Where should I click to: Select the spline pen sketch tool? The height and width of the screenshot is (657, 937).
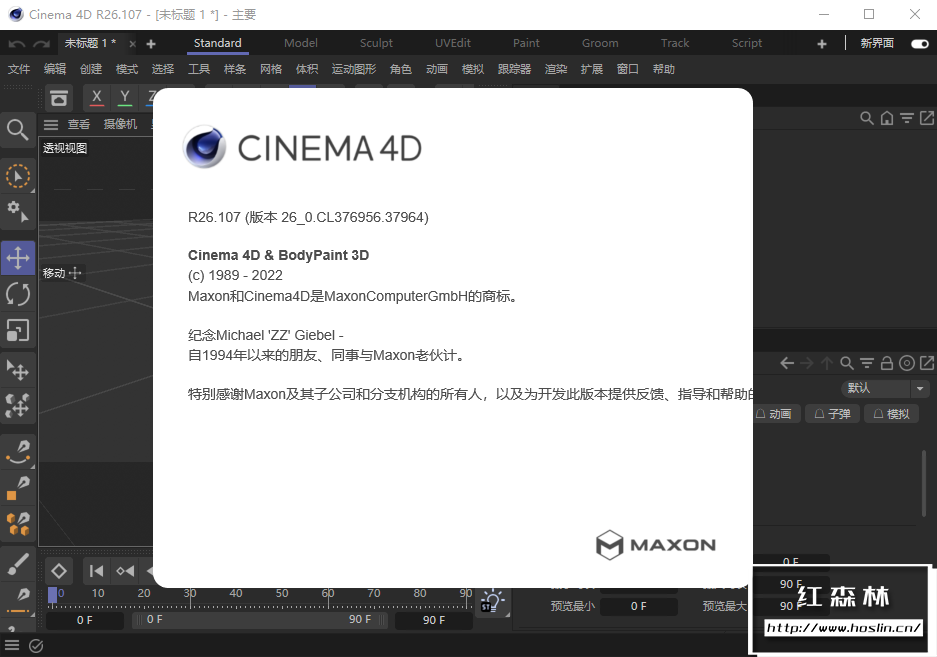(x=18, y=451)
